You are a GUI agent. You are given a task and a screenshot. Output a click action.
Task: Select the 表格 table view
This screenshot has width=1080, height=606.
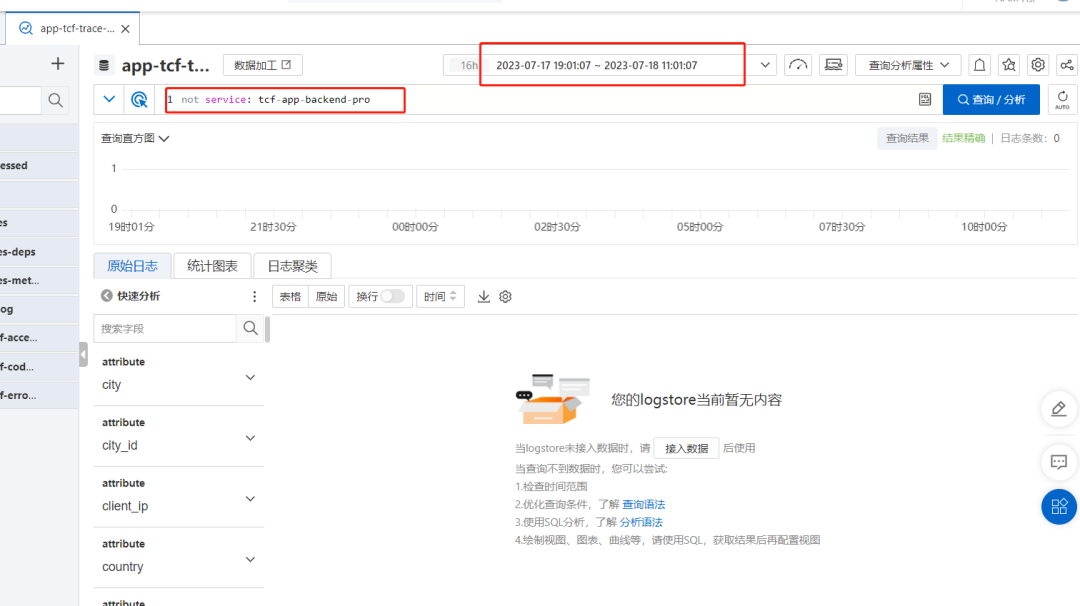tap(291, 297)
